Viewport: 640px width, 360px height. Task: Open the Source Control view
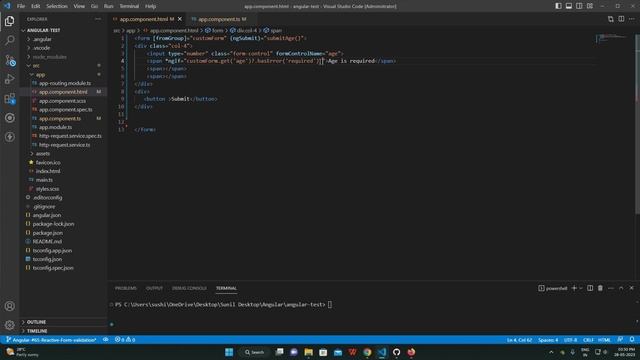pos(9,60)
